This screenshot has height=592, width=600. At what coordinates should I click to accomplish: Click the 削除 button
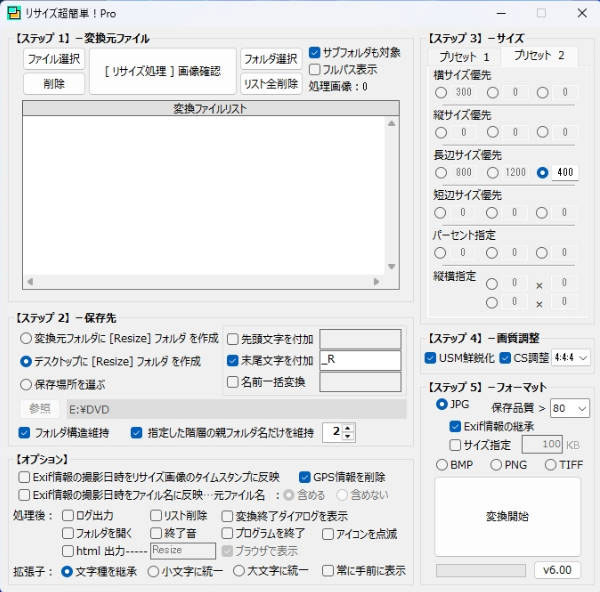pyautogui.click(x=54, y=84)
